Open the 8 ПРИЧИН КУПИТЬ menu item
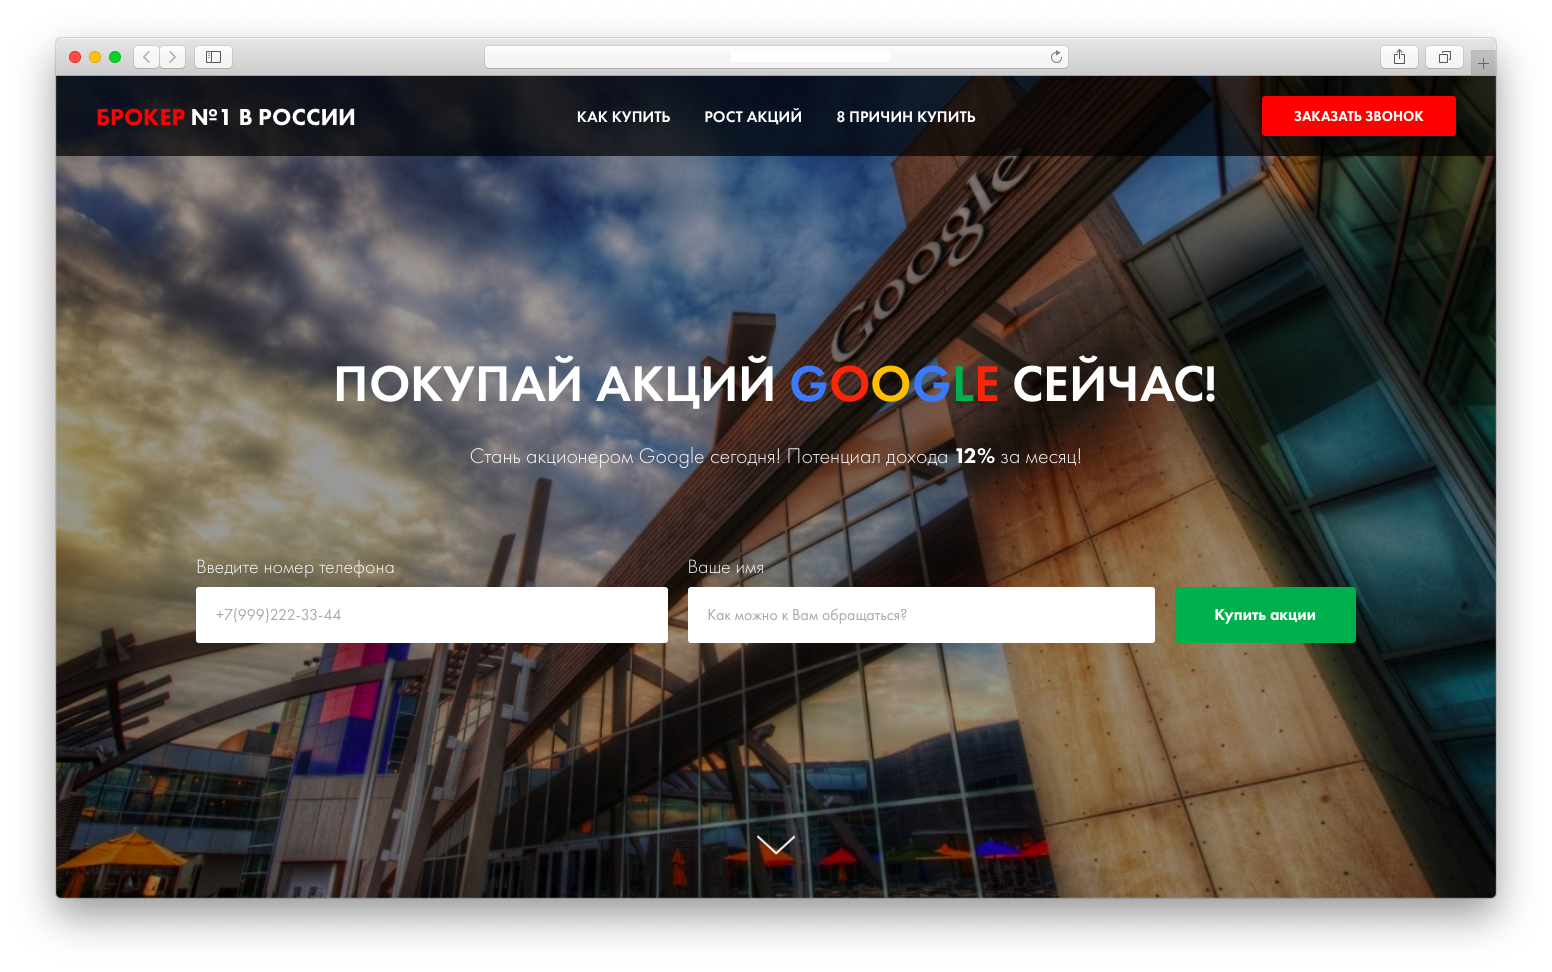This screenshot has width=1552, height=972. (906, 117)
